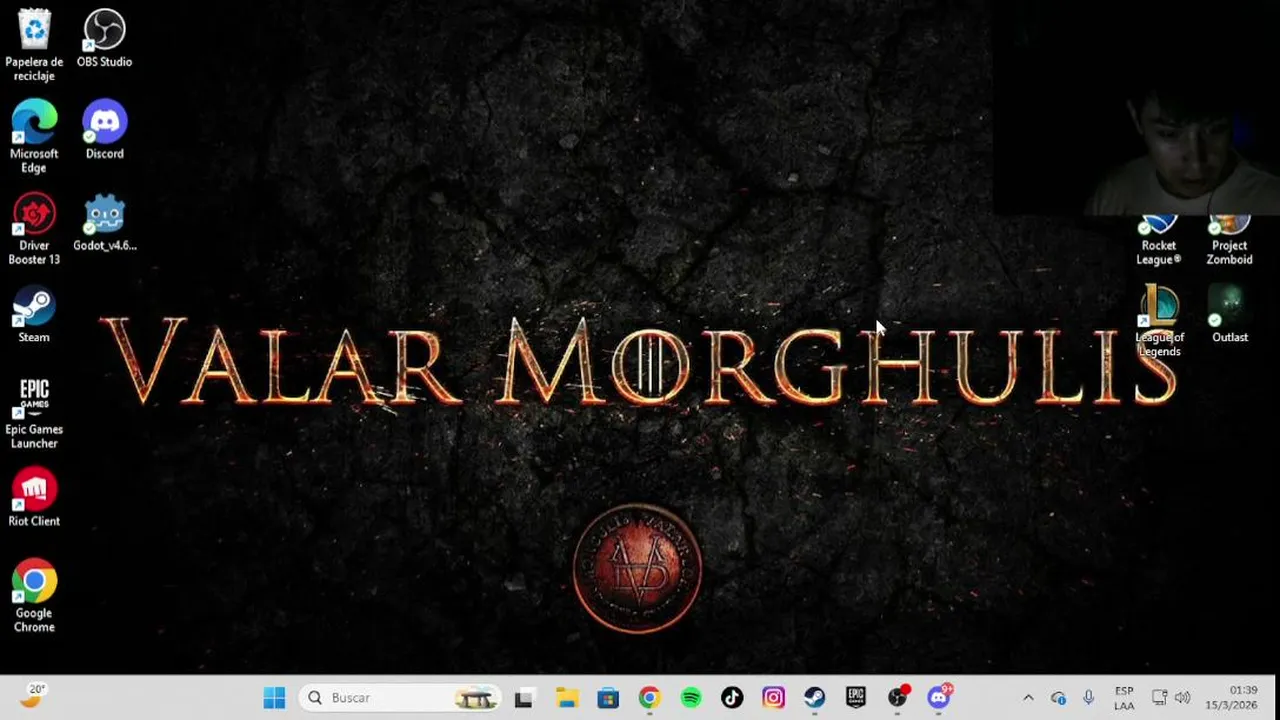Open the Papelera de reciclaje icon

coord(34,44)
